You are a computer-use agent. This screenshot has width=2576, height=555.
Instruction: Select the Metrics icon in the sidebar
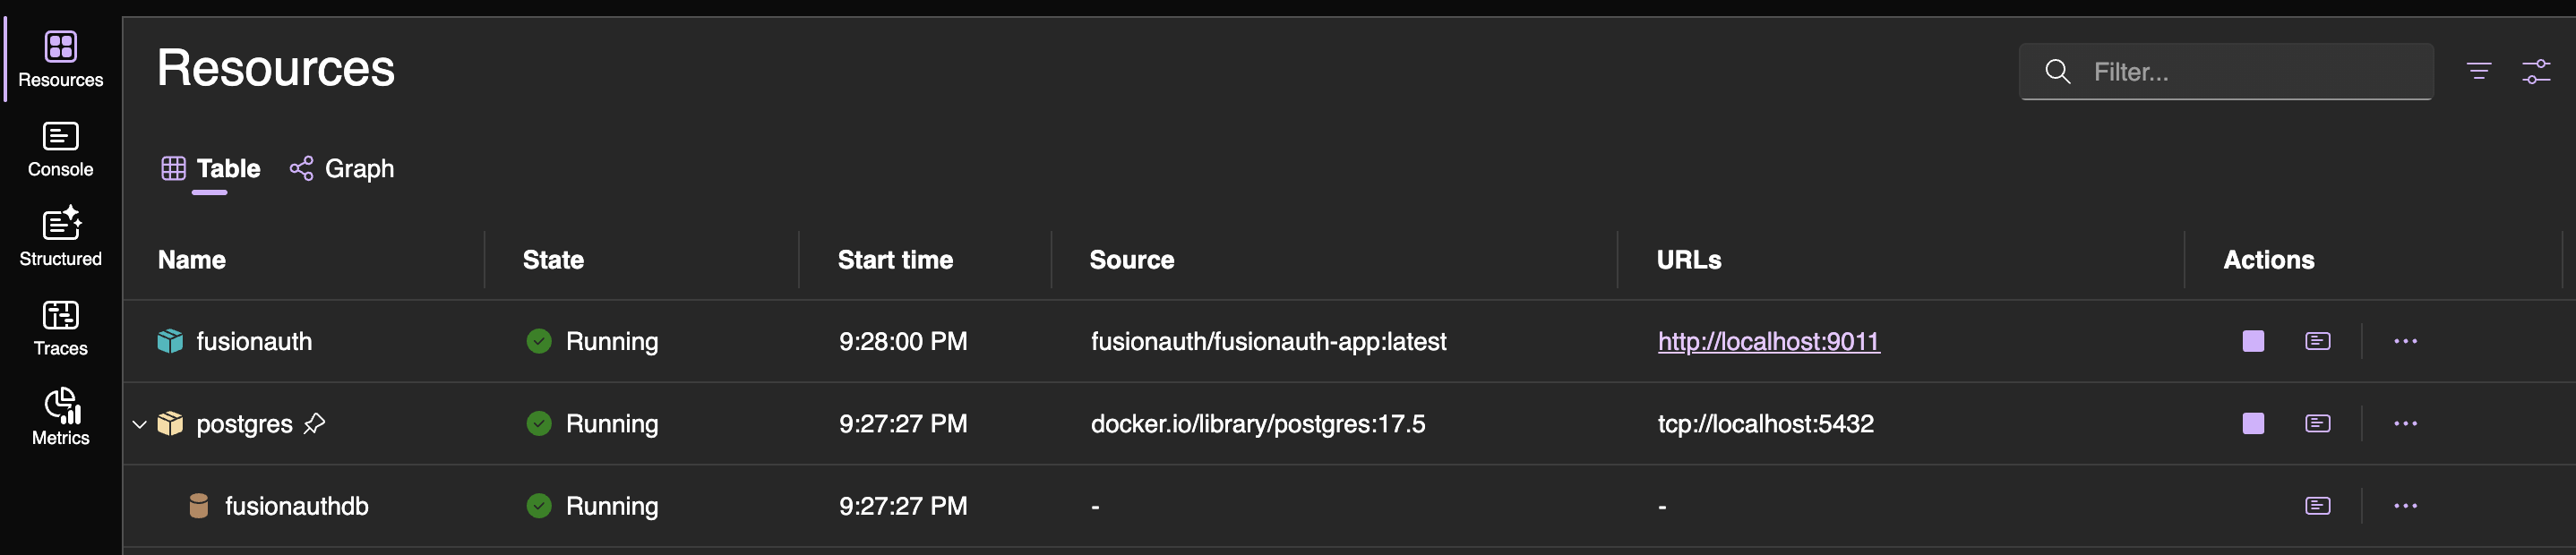coord(60,414)
